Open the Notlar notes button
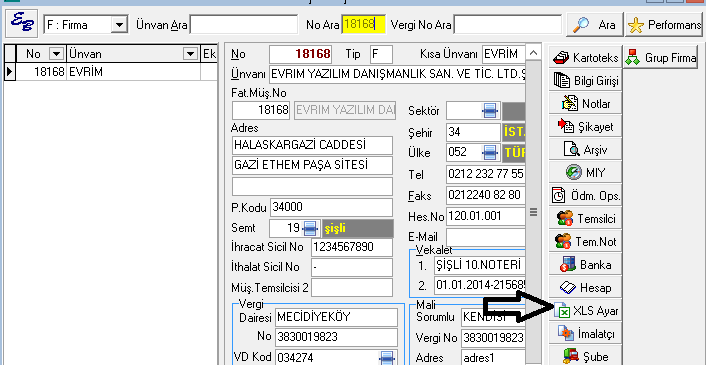Viewport: 706px width, 365px height. click(585, 104)
